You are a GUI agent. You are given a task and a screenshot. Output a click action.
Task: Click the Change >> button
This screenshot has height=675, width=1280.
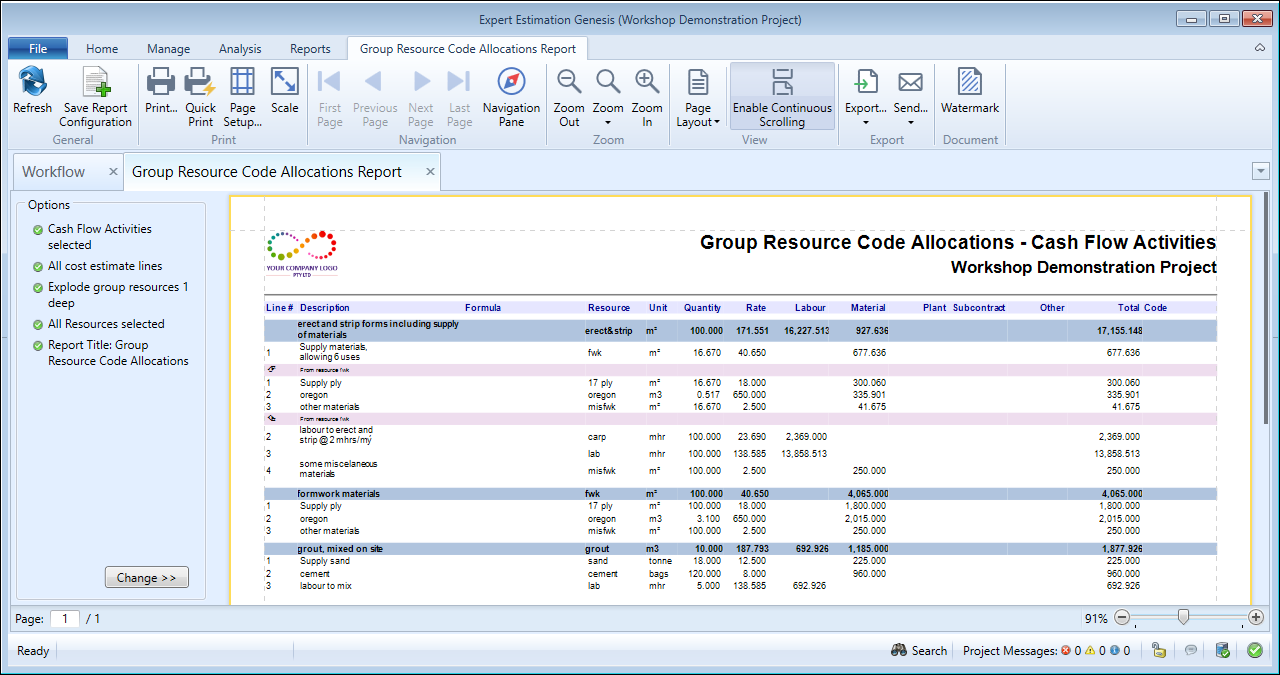[146, 577]
